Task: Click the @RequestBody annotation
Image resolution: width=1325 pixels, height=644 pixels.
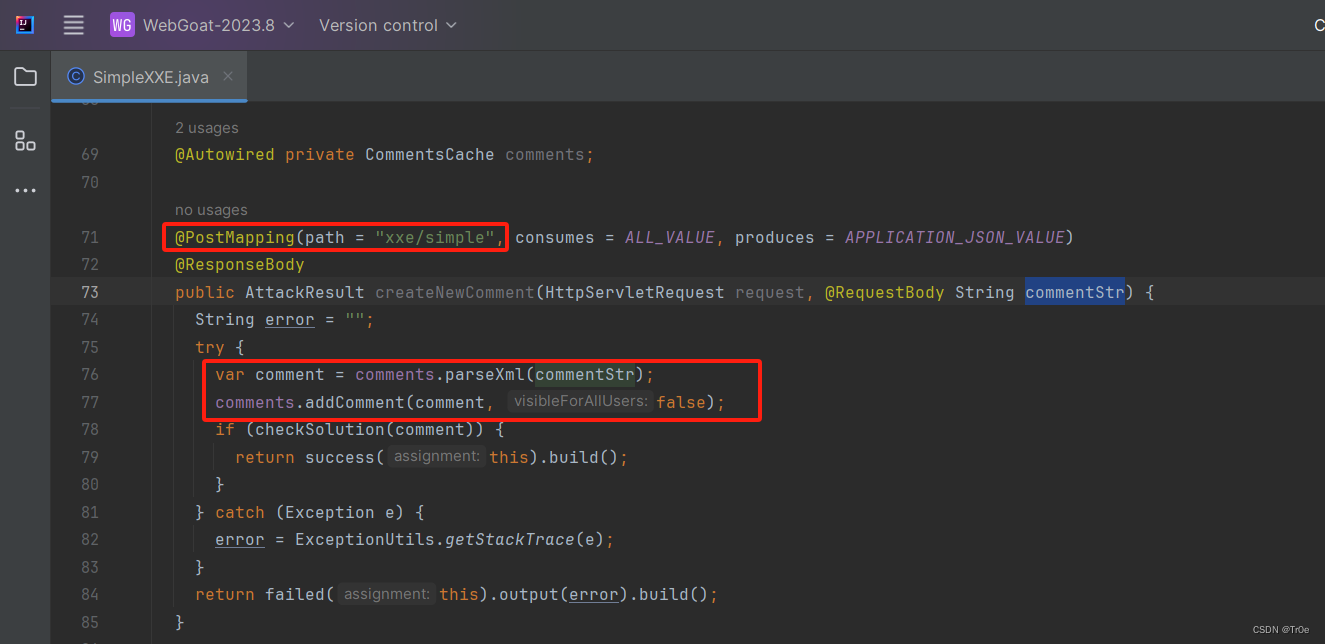Action: coord(885,293)
